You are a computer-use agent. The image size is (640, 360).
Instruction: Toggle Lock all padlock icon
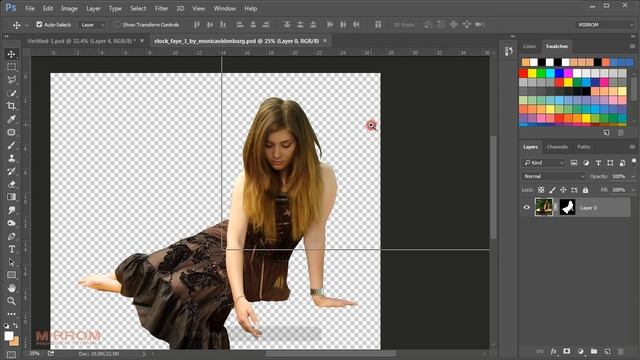coord(585,190)
